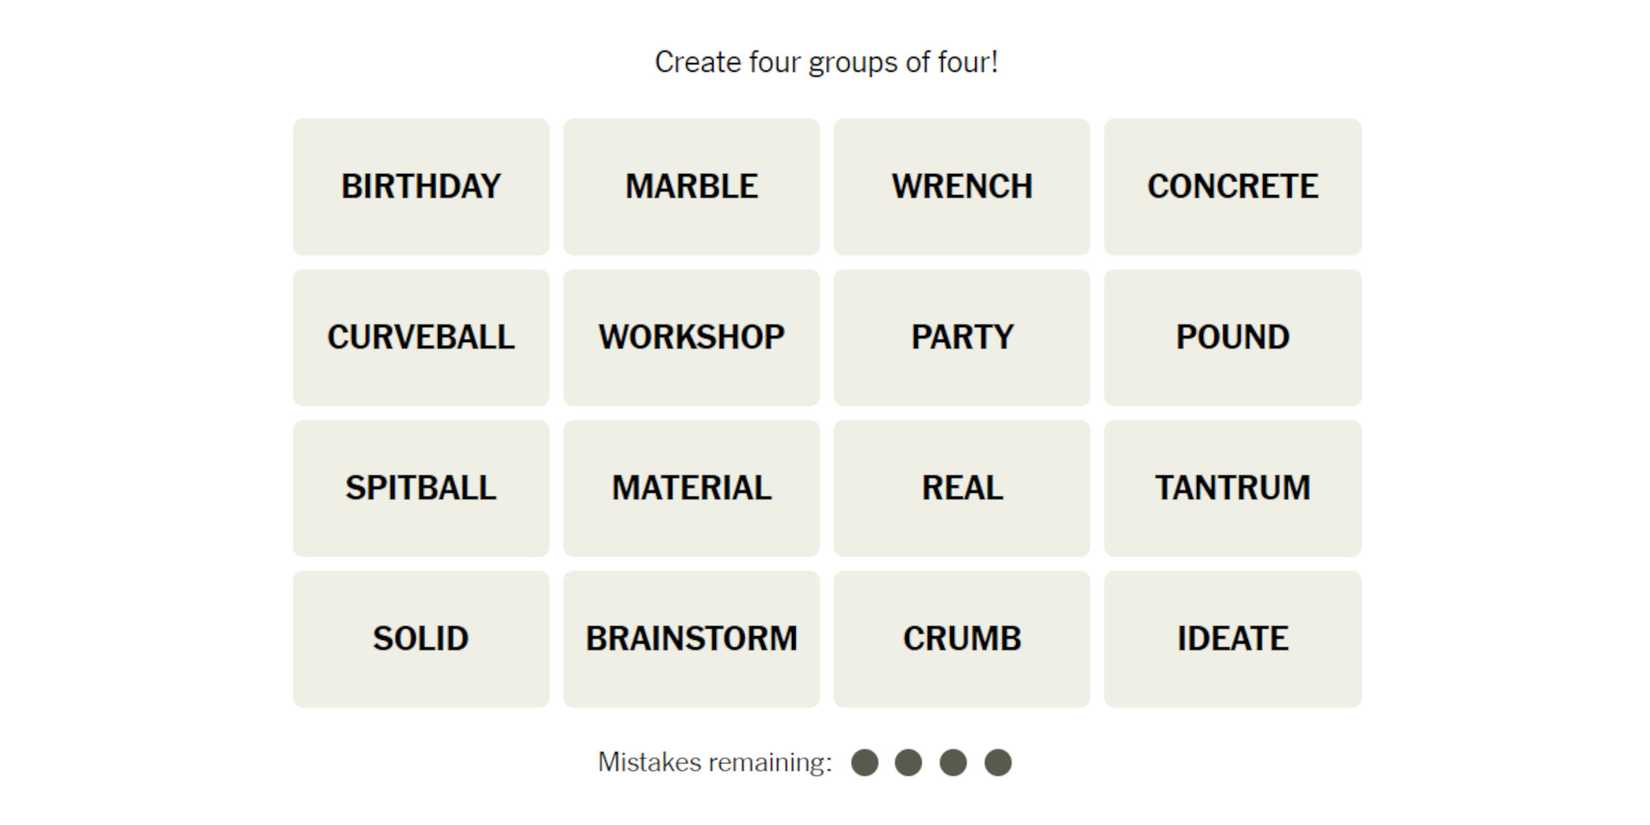The image size is (1650, 825).
Task: Tap the CONCRETE tile
Action: [1232, 187]
